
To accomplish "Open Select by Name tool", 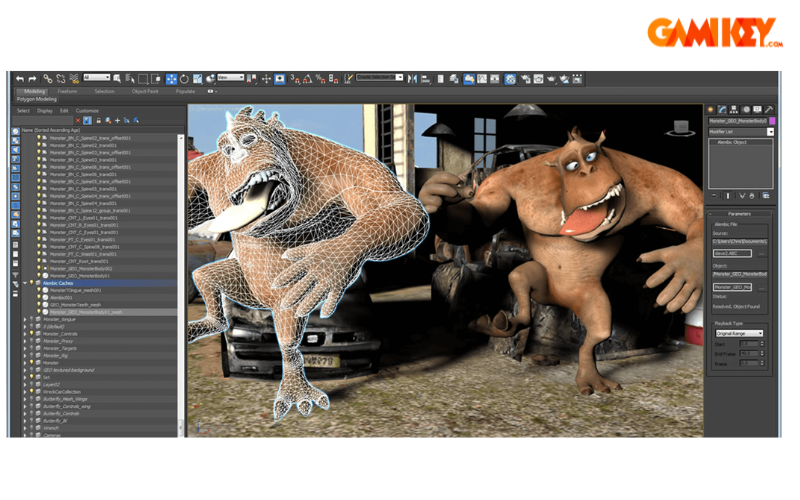I will coord(130,79).
